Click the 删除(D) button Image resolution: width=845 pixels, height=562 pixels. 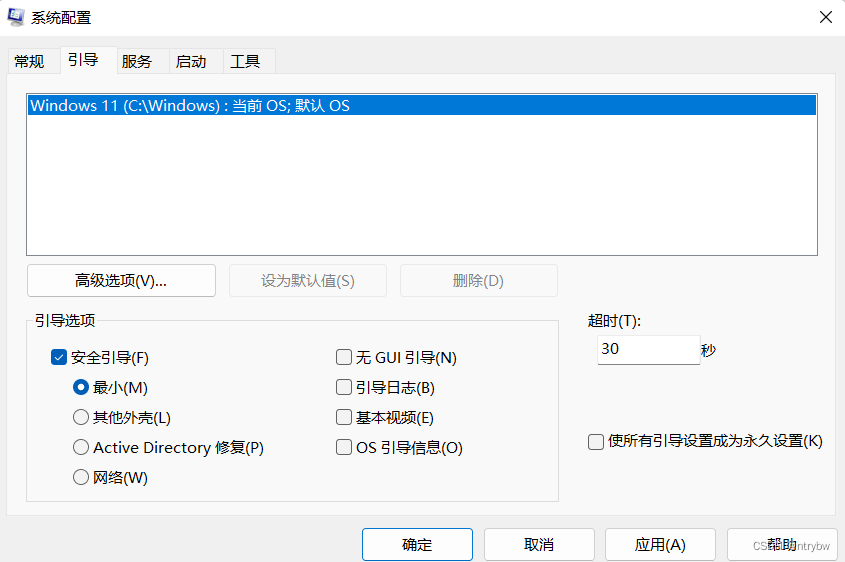point(479,281)
